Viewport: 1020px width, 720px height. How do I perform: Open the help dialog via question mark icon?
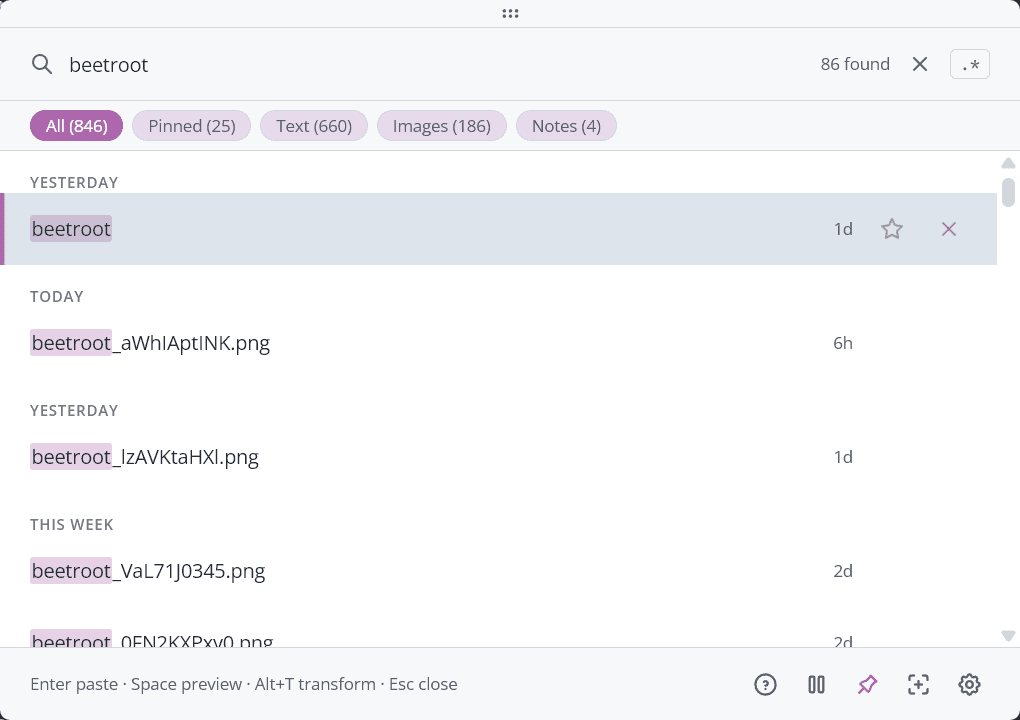click(765, 684)
